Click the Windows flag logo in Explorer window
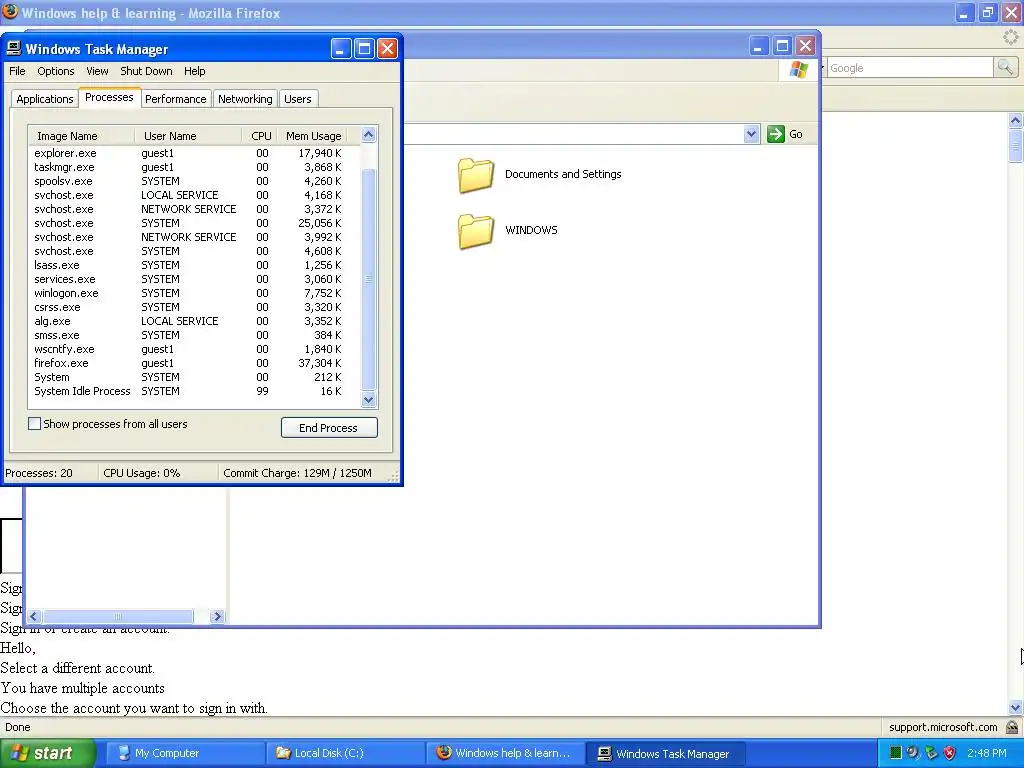This screenshot has height=768, width=1024. pyautogui.click(x=799, y=70)
